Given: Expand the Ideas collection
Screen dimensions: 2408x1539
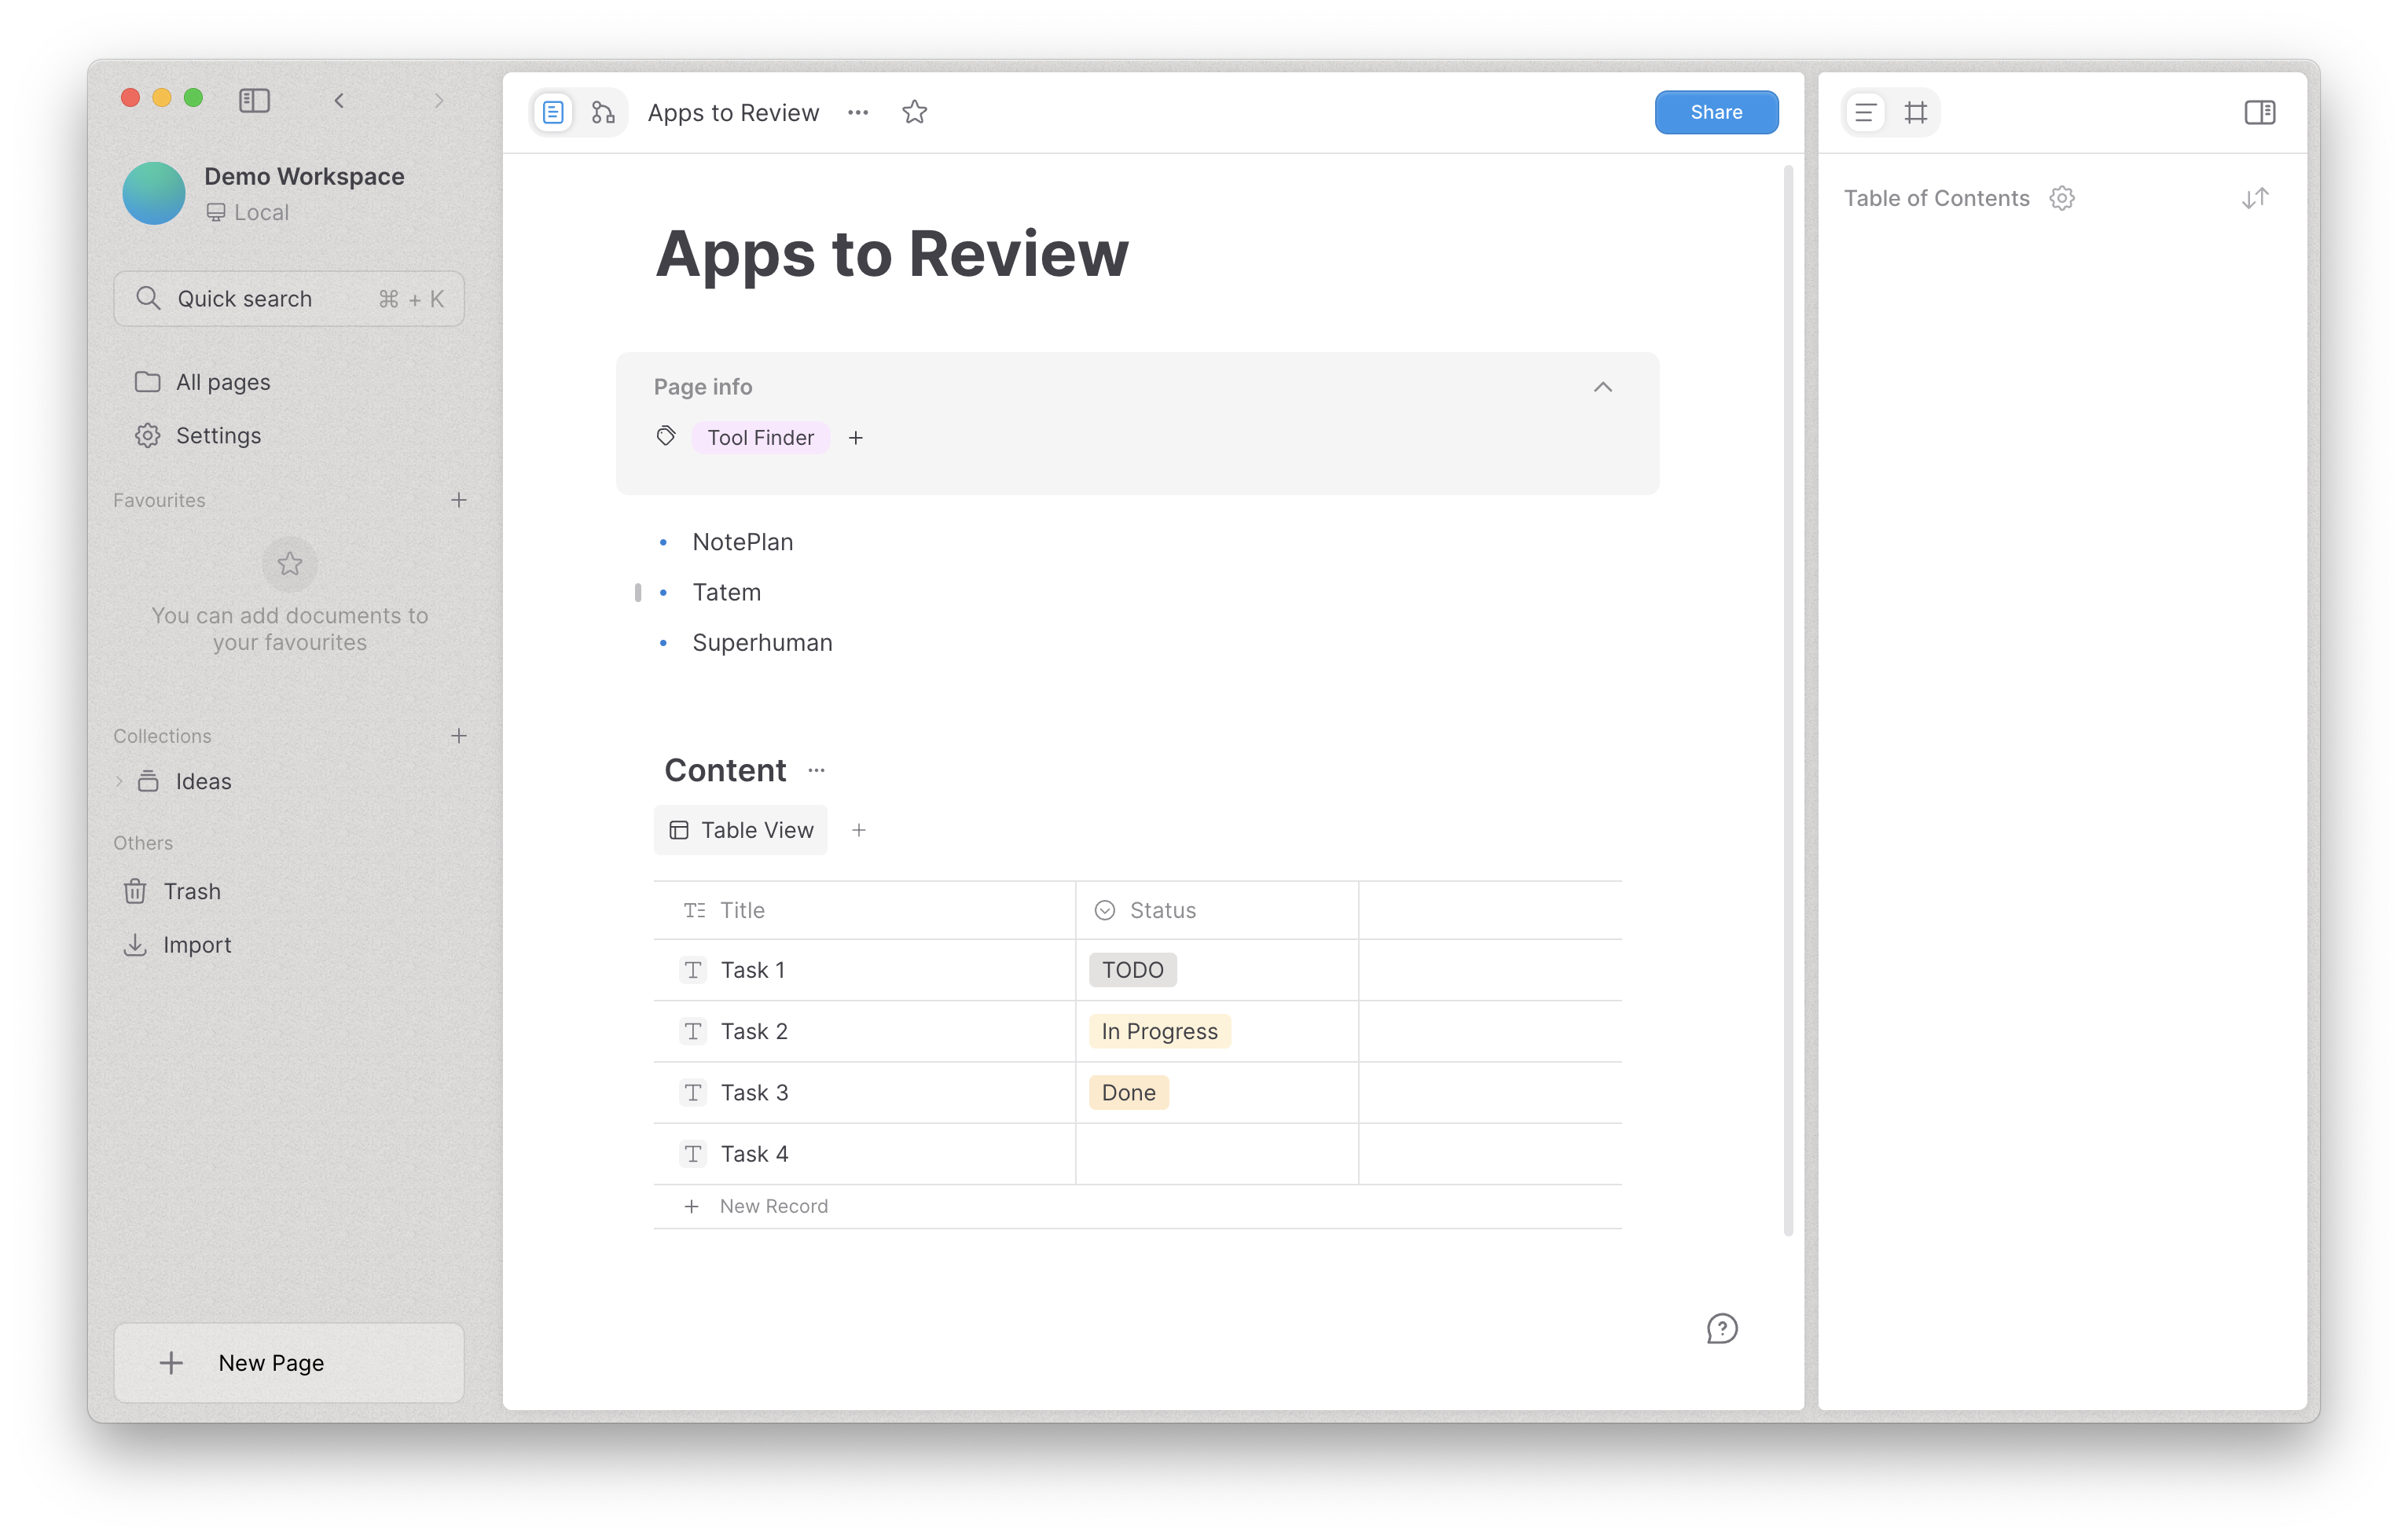Looking at the screenshot, I should (x=119, y=781).
